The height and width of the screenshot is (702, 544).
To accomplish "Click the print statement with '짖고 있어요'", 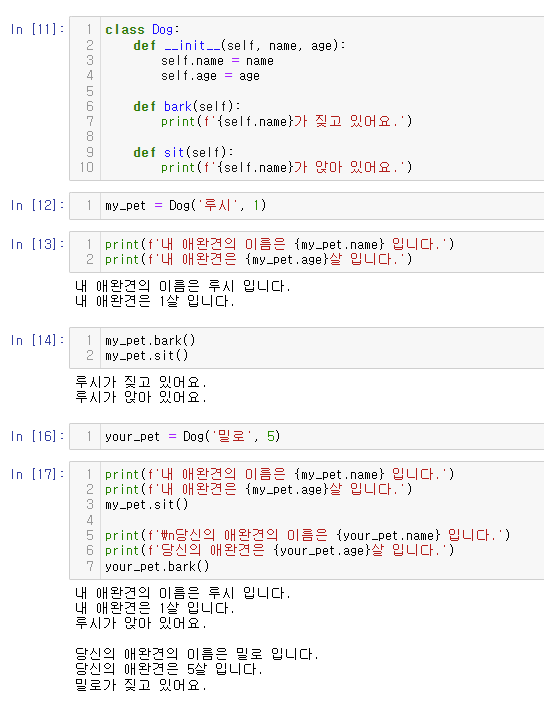I will click(287, 121).
